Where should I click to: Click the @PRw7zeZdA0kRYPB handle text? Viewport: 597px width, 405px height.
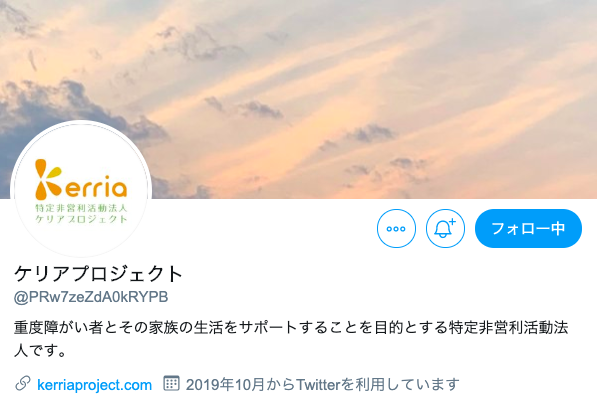point(91,297)
